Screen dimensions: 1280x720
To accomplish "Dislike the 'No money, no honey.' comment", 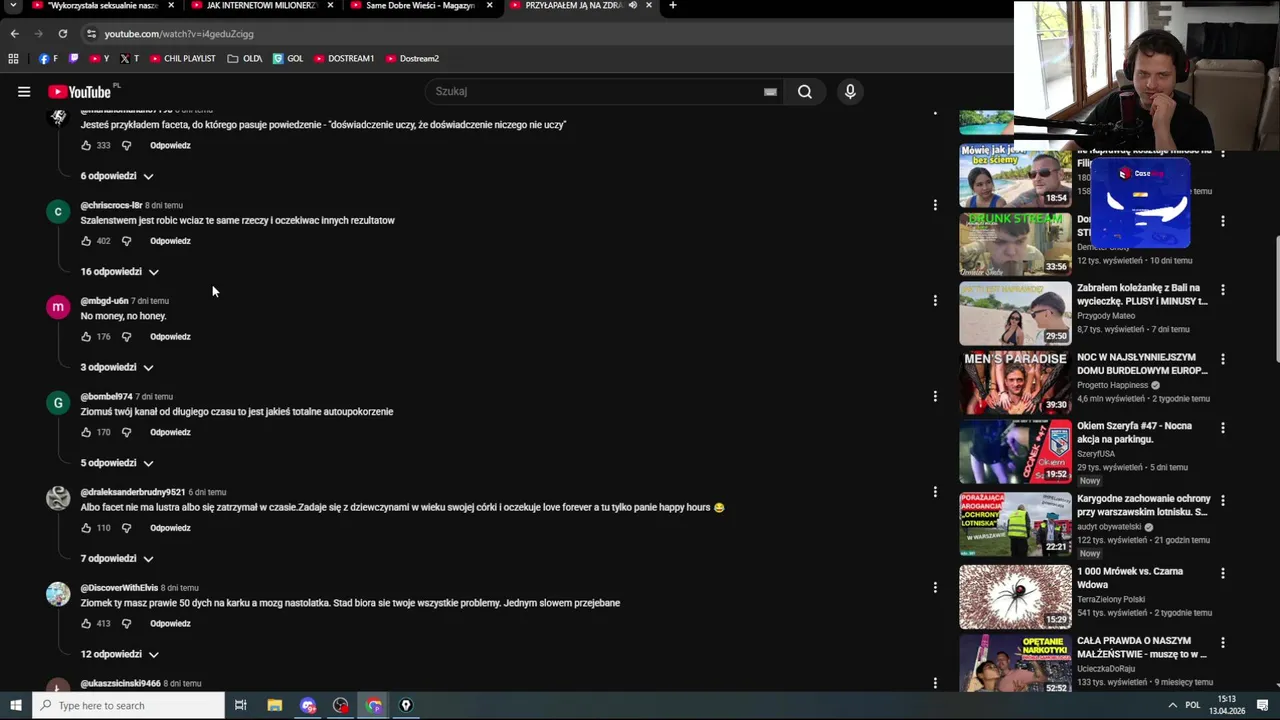I will click(x=126, y=337).
